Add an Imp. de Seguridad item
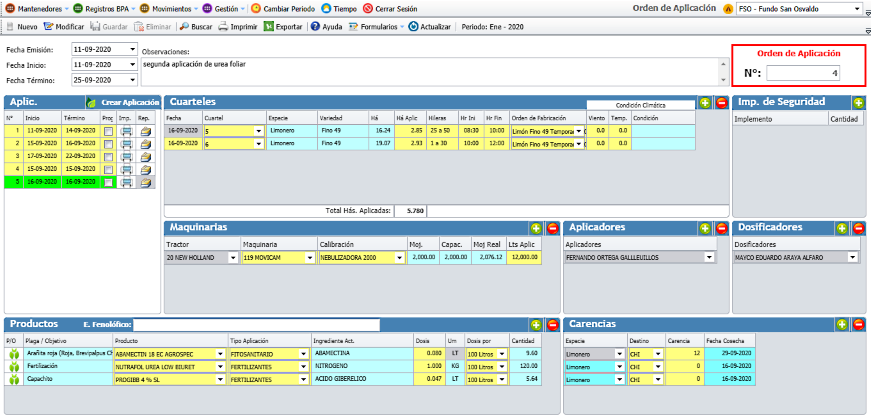Viewport: 871px width, 418px height. pos(858,103)
